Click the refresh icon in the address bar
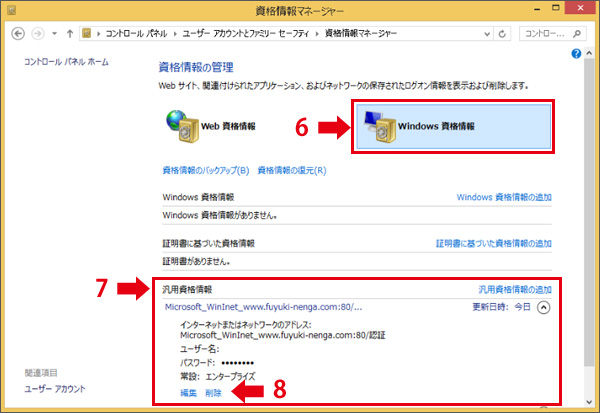Screen dimensions: 600x413 [x=502, y=34]
